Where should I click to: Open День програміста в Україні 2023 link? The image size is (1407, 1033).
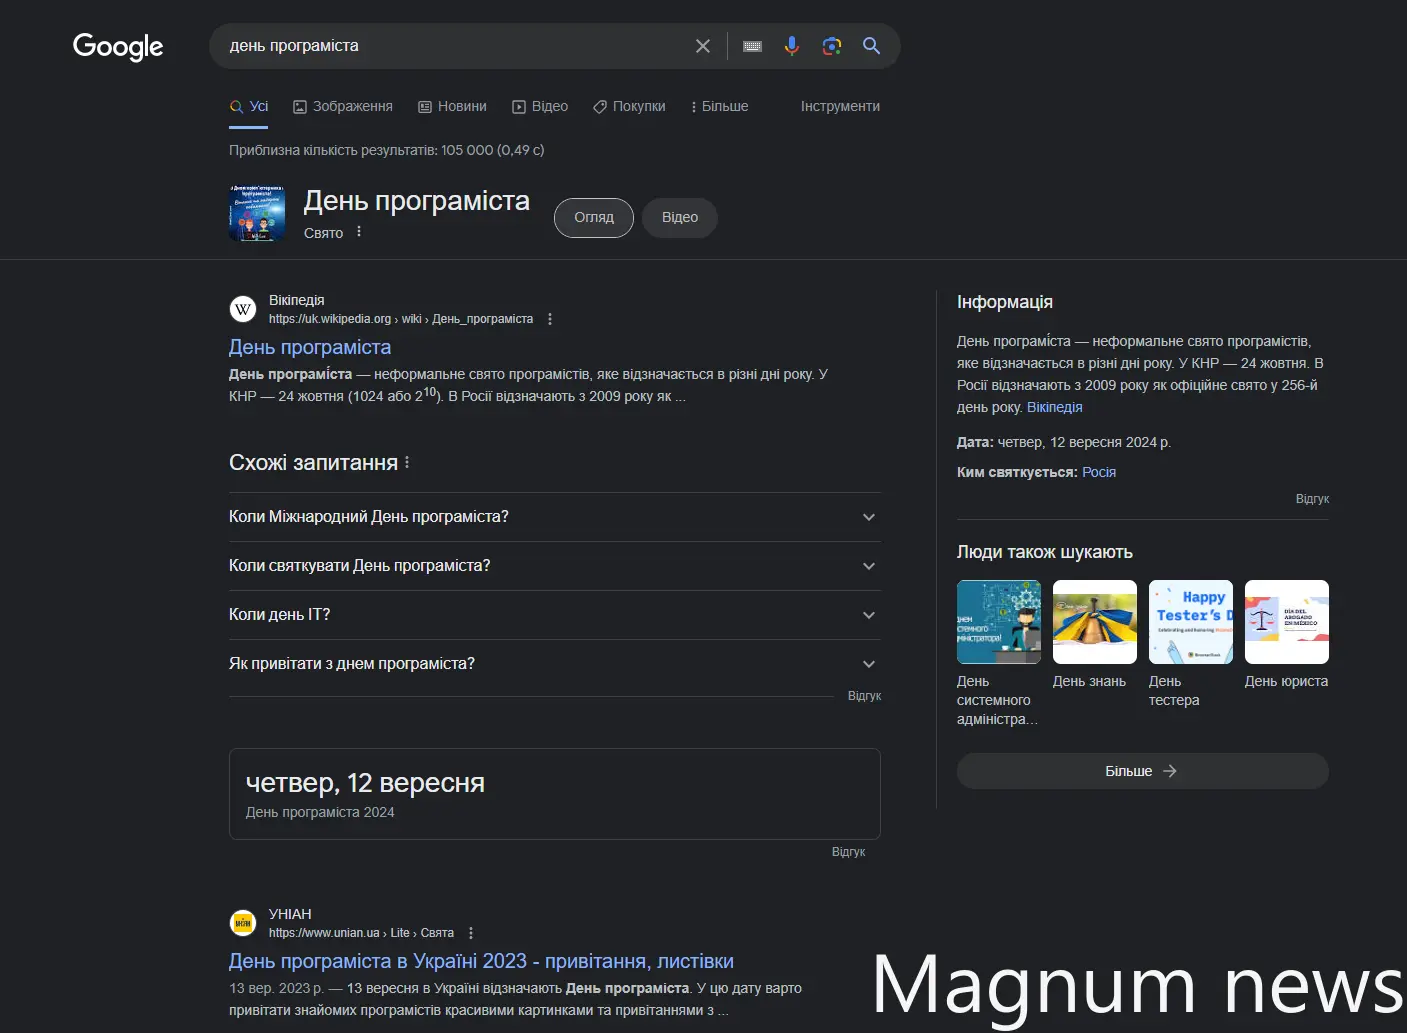(481, 961)
